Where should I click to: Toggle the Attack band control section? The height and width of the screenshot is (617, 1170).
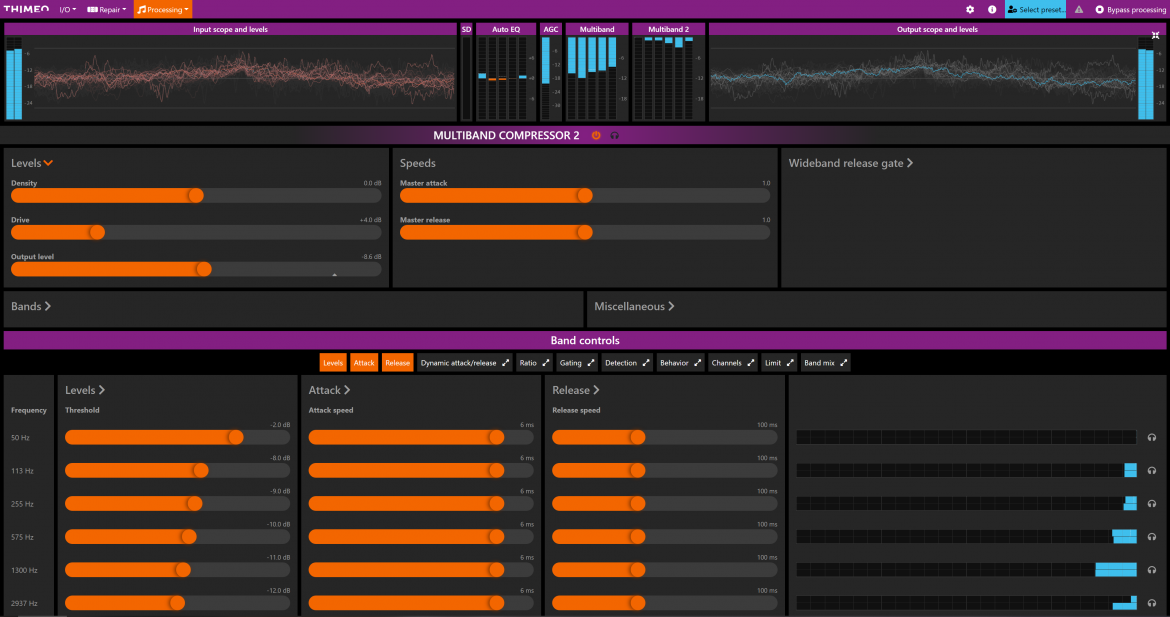coord(363,363)
